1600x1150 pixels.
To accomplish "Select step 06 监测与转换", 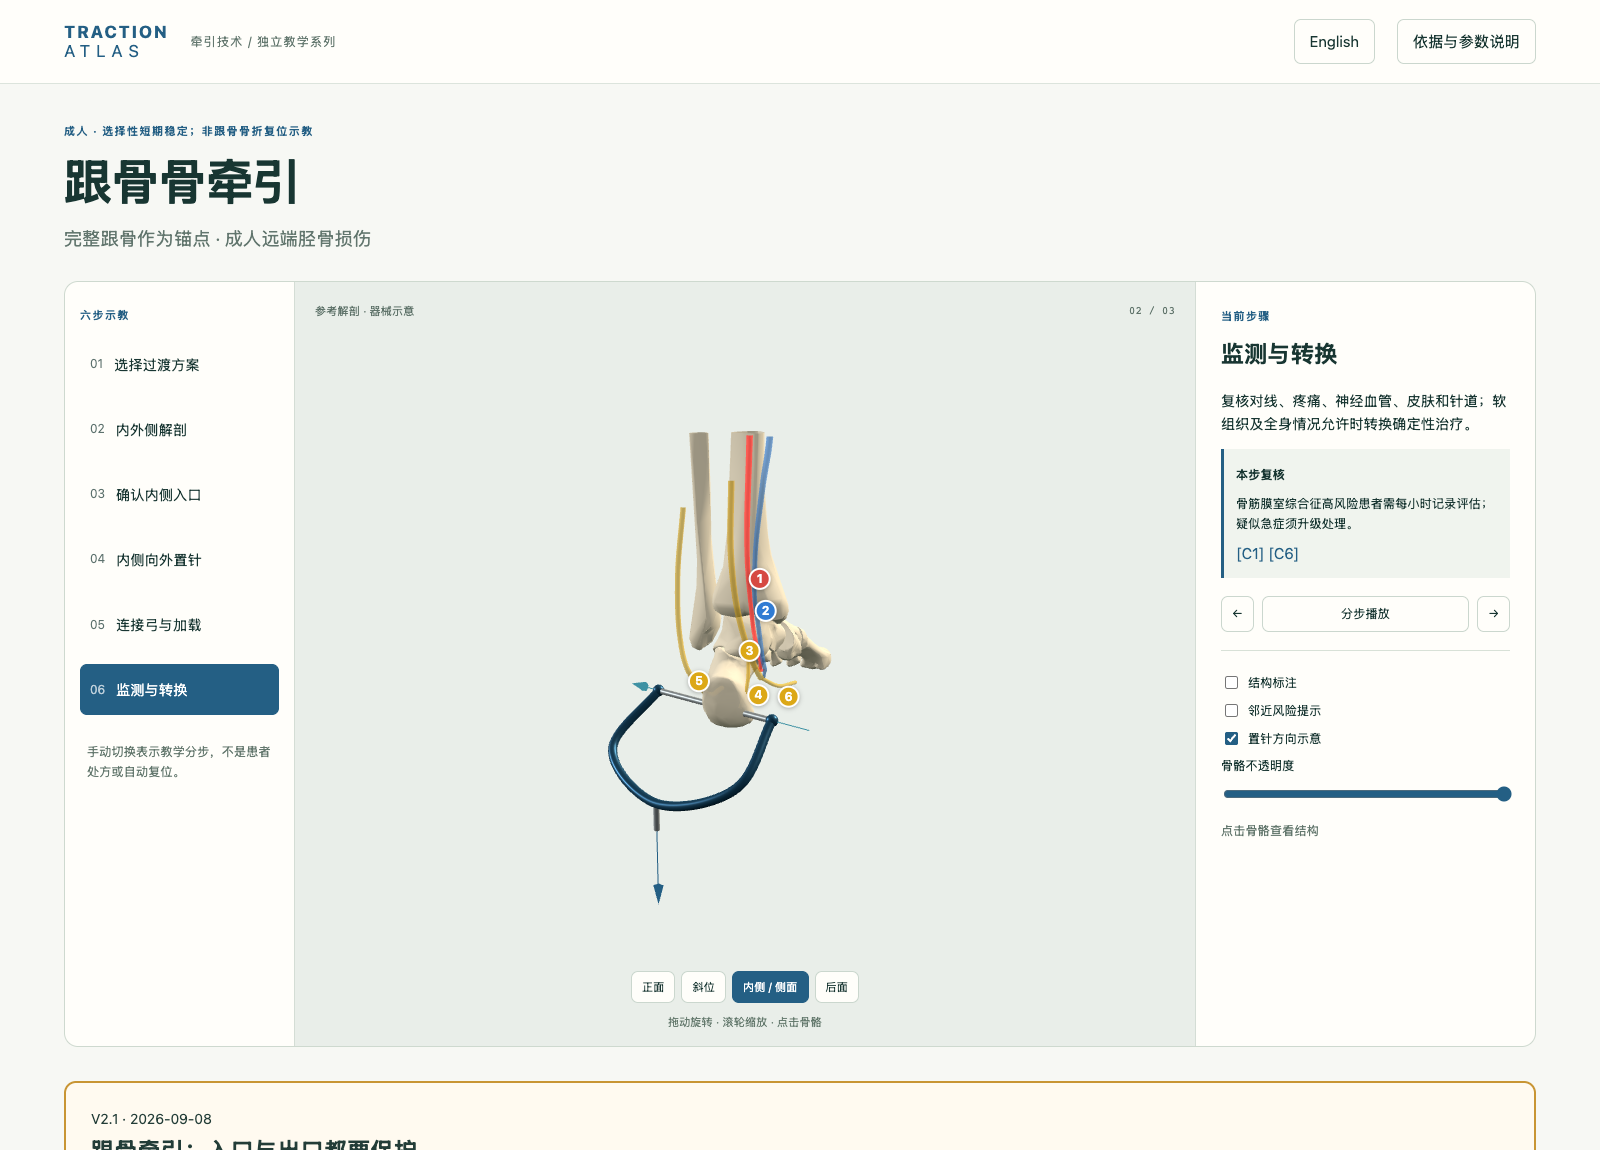I will [179, 690].
